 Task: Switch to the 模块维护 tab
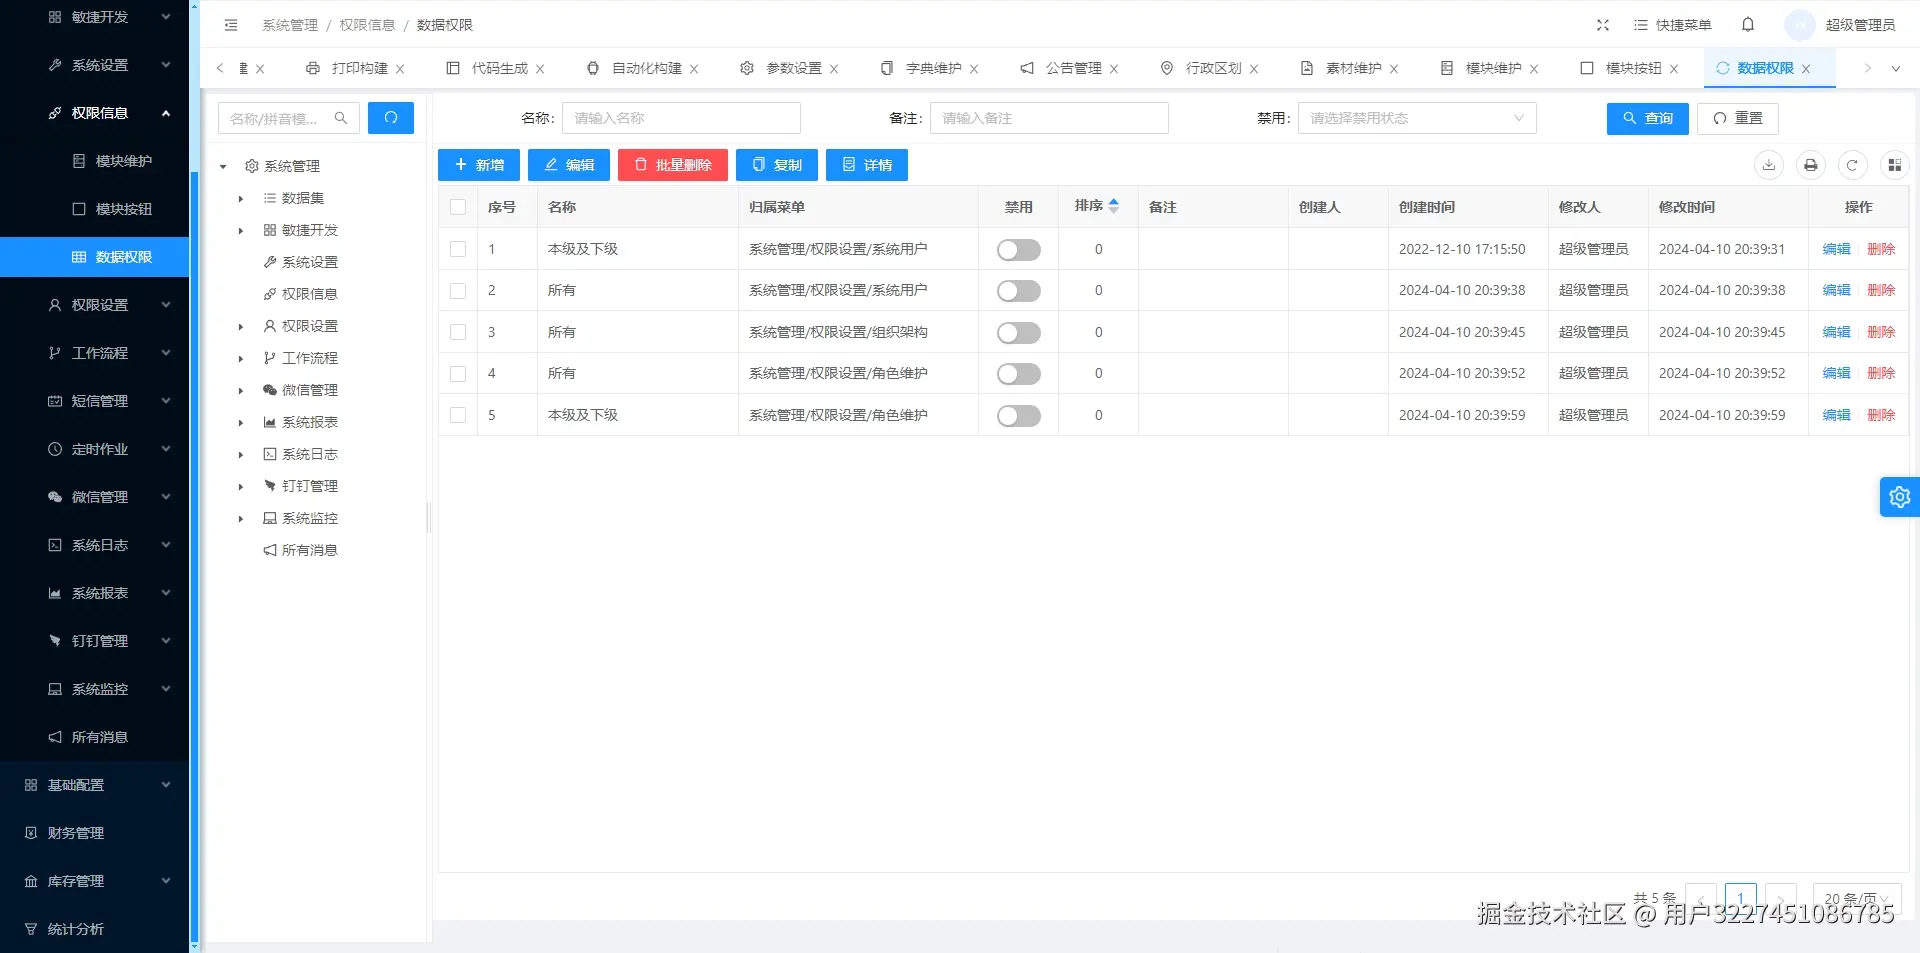point(1493,68)
